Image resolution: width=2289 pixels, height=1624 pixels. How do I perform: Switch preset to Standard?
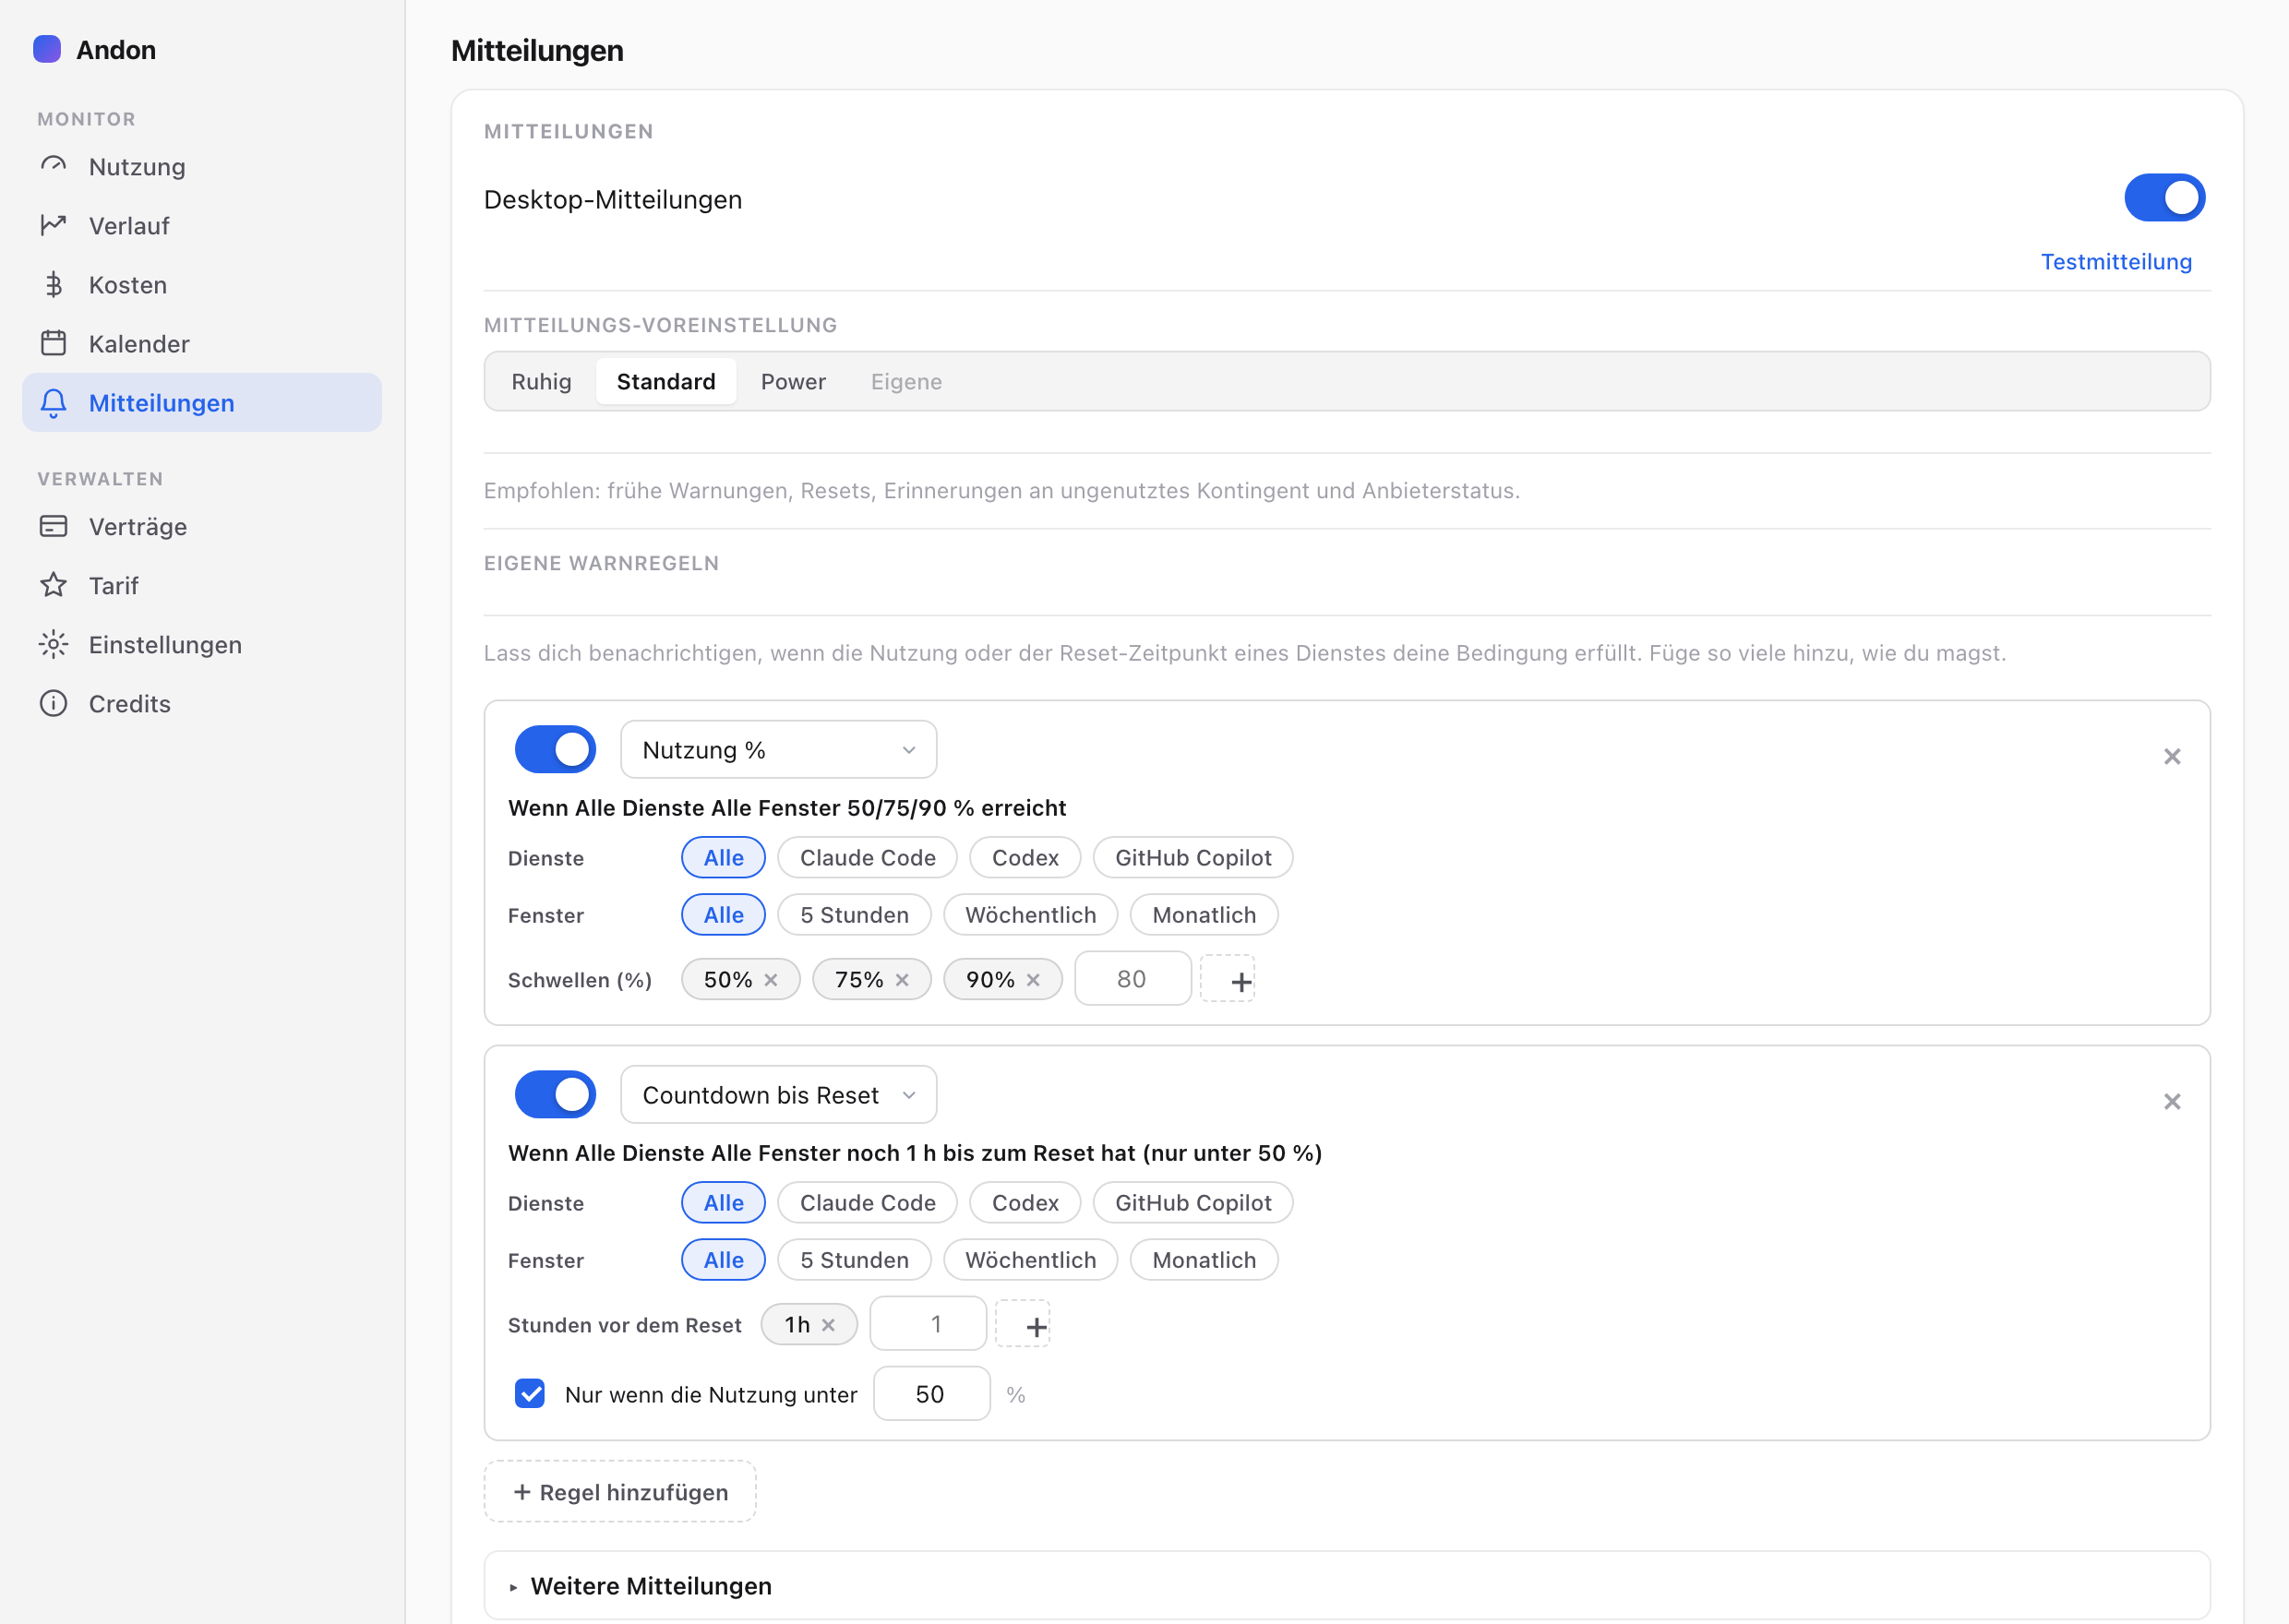(x=666, y=381)
